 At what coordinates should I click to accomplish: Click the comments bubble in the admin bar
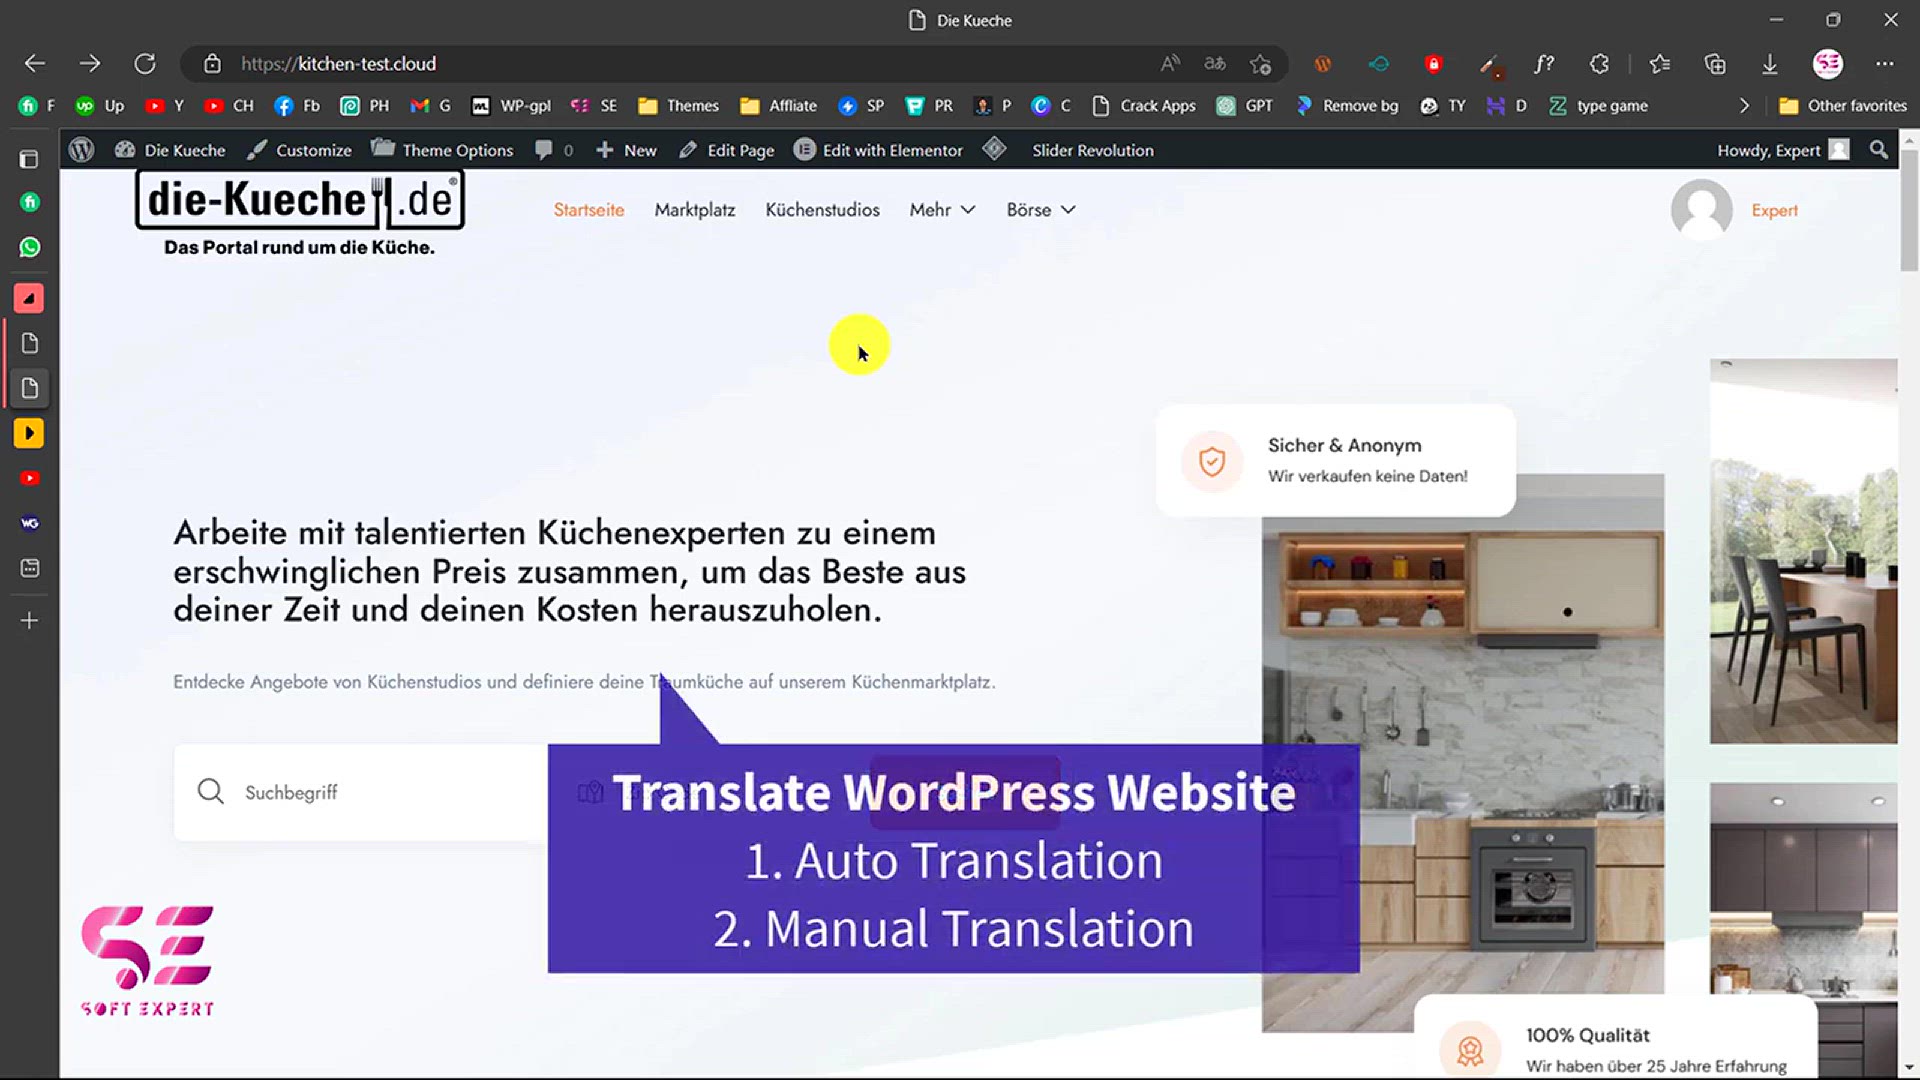553,150
